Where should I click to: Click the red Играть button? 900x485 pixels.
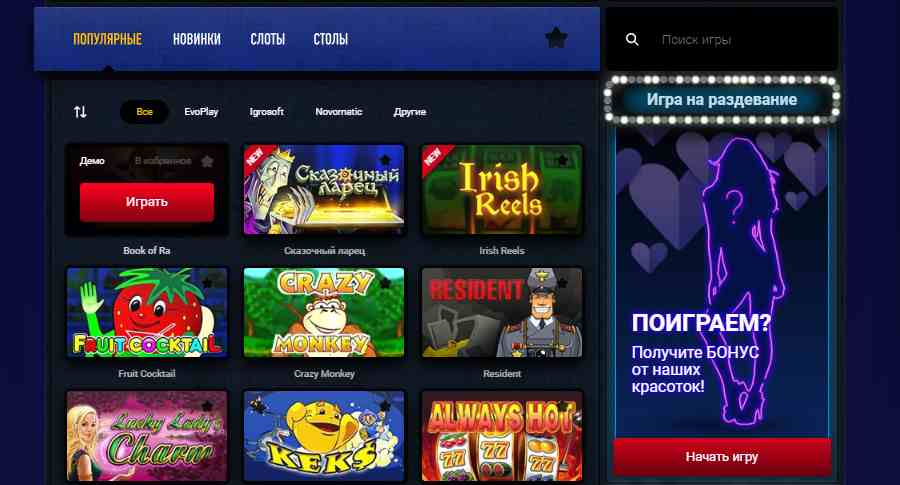pyautogui.click(x=147, y=202)
